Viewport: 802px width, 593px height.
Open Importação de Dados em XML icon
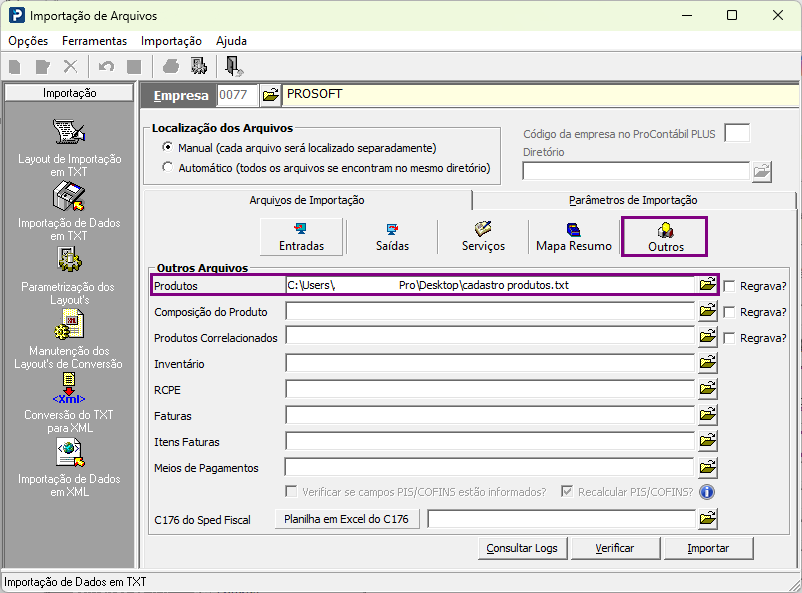(x=70, y=453)
